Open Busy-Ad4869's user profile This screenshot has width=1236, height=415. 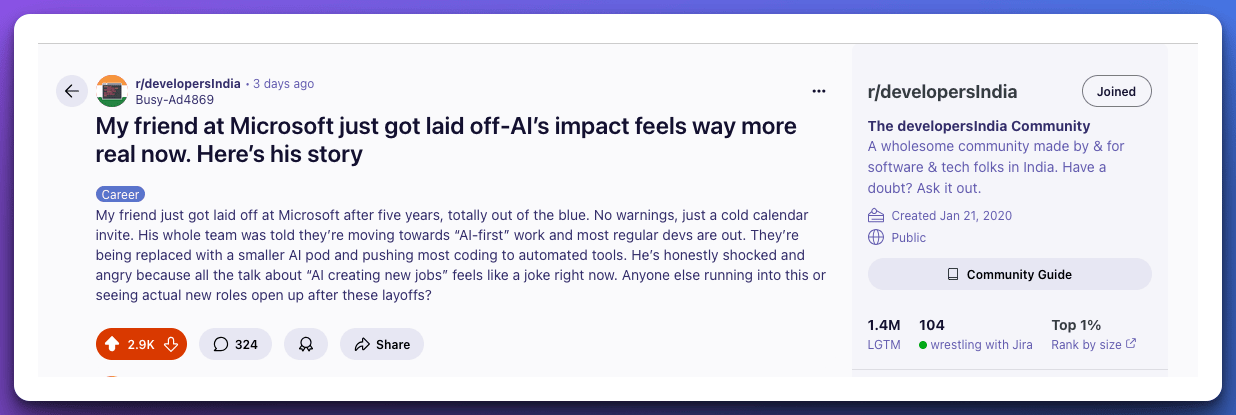(174, 100)
